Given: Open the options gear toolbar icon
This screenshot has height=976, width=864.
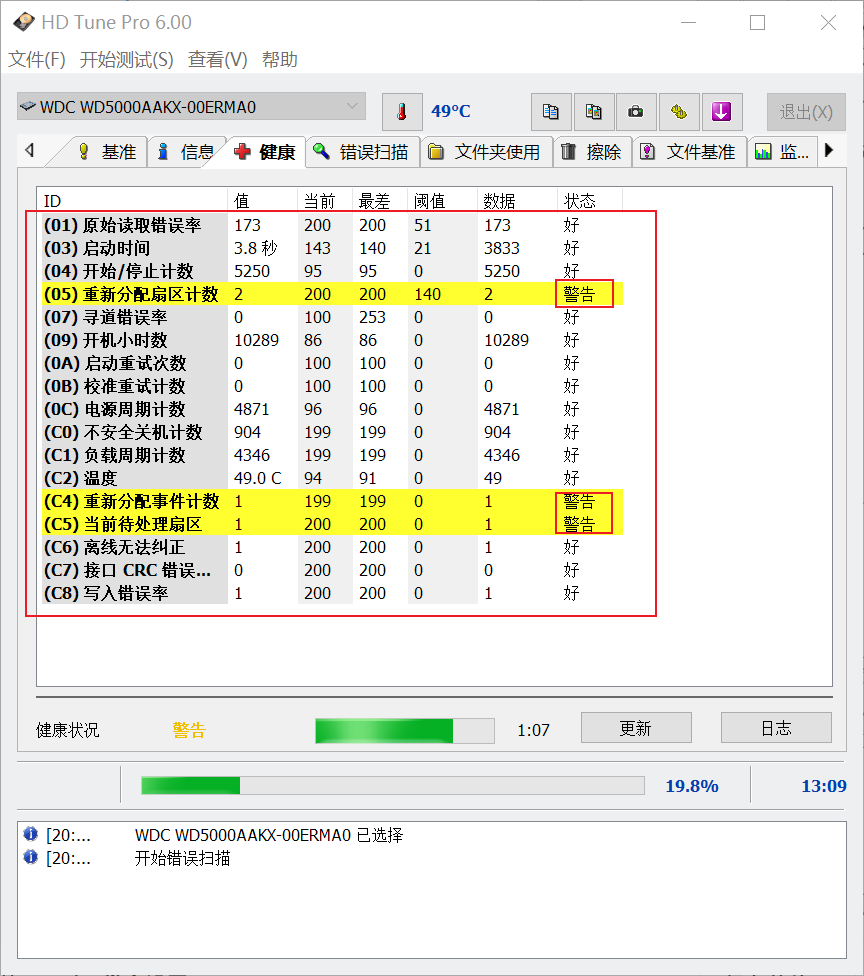Looking at the screenshot, I should 679,112.
